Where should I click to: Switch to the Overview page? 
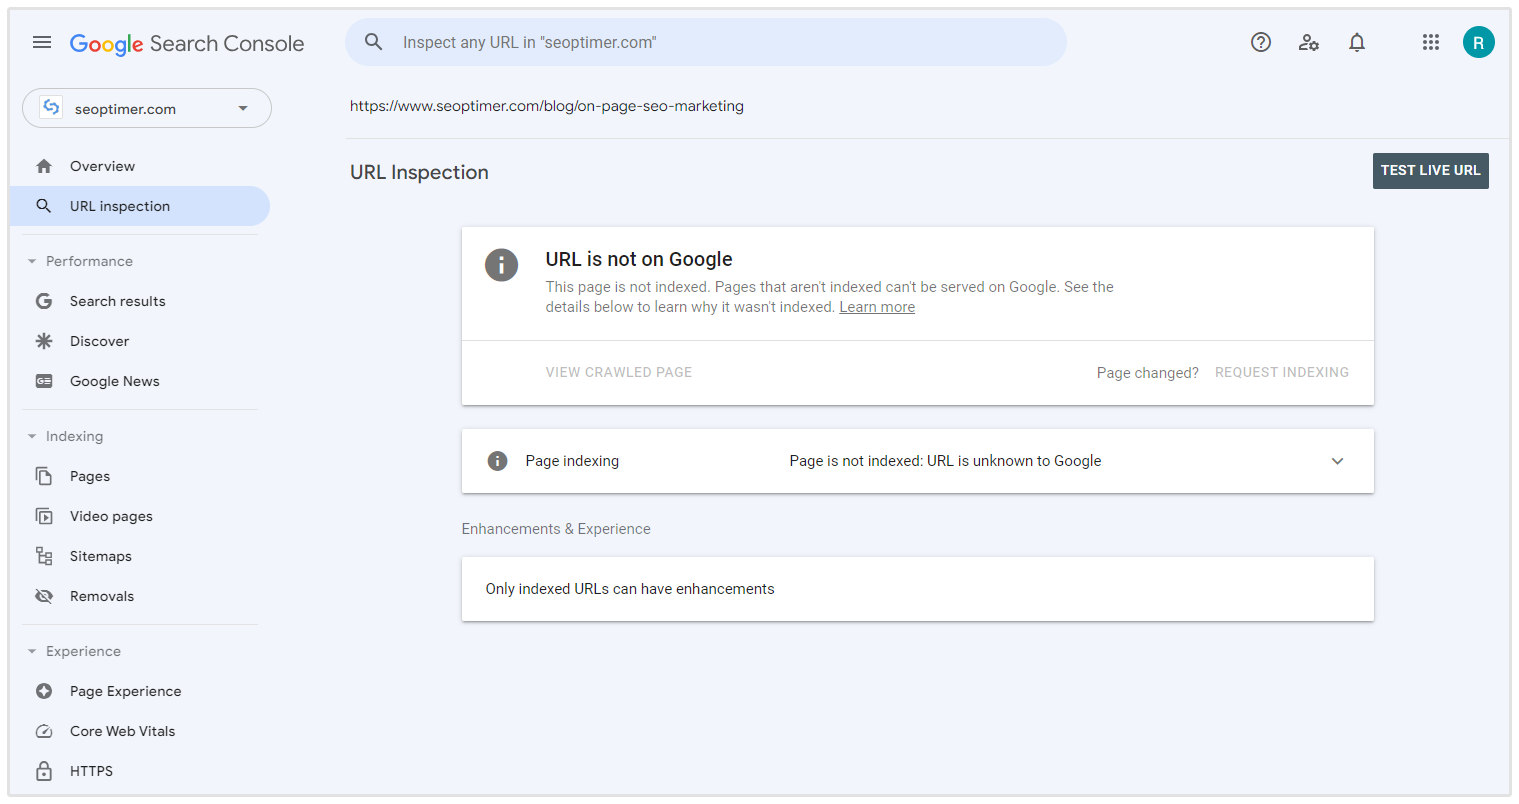tap(102, 166)
